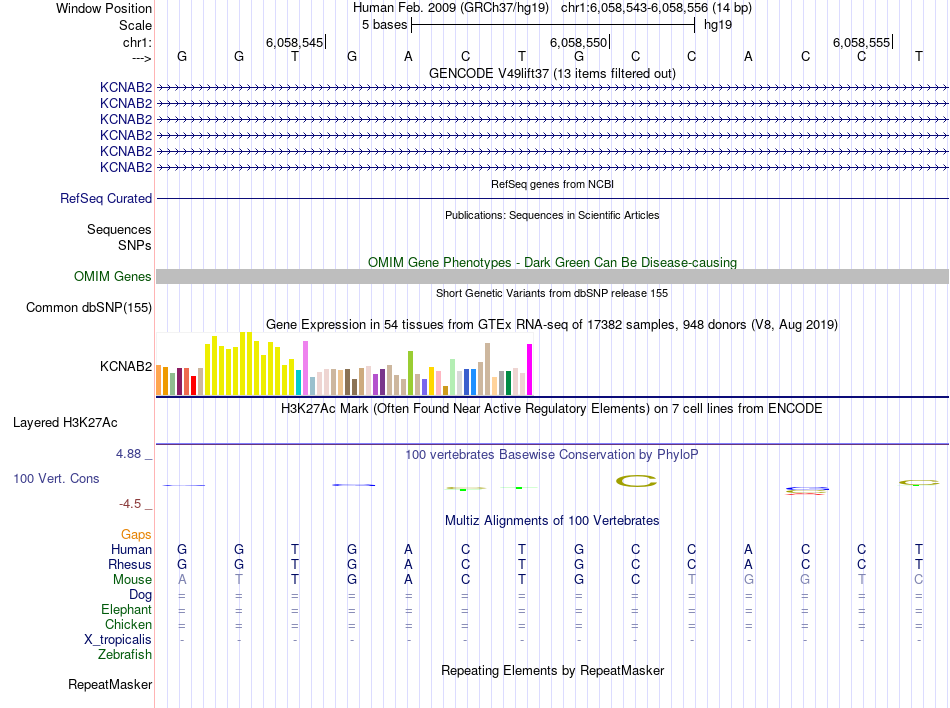Click the large olive C conservation logo
Viewport: 950px width, 708px height.
click(x=636, y=481)
